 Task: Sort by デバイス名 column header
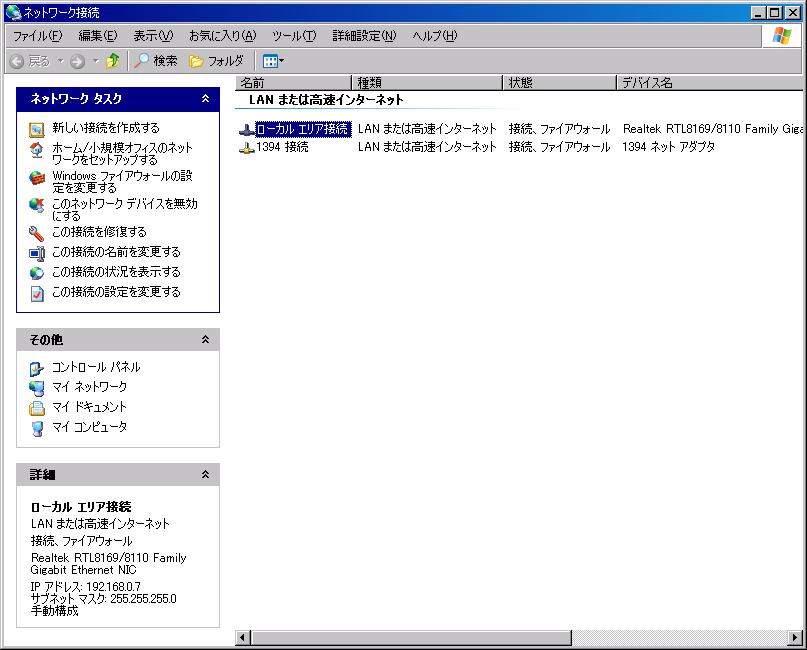tap(710, 82)
